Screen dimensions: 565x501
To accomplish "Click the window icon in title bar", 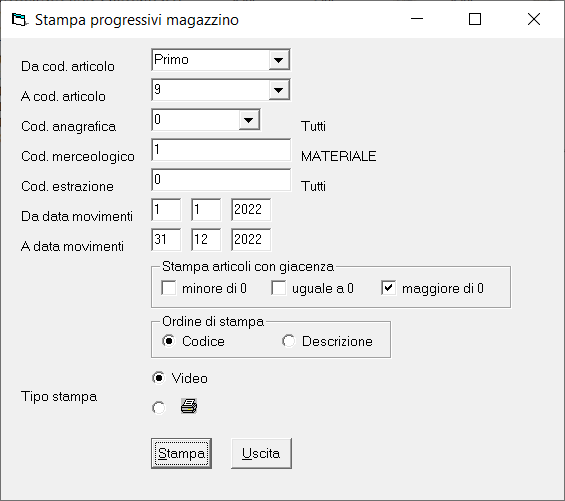I will (19, 19).
